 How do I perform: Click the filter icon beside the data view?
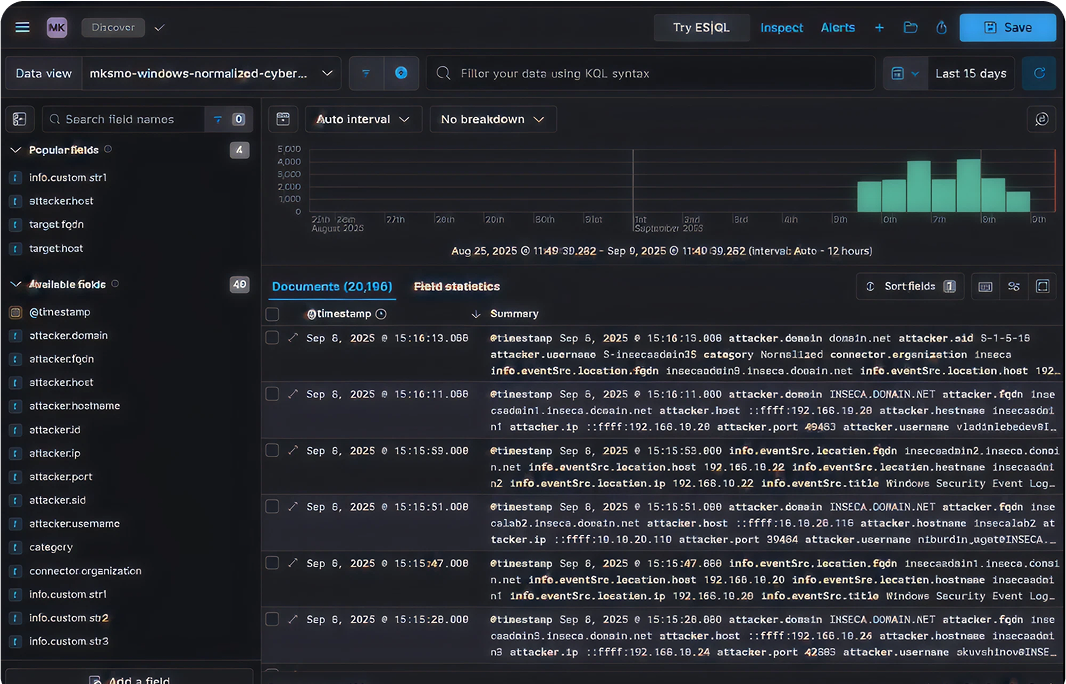coord(366,73)
